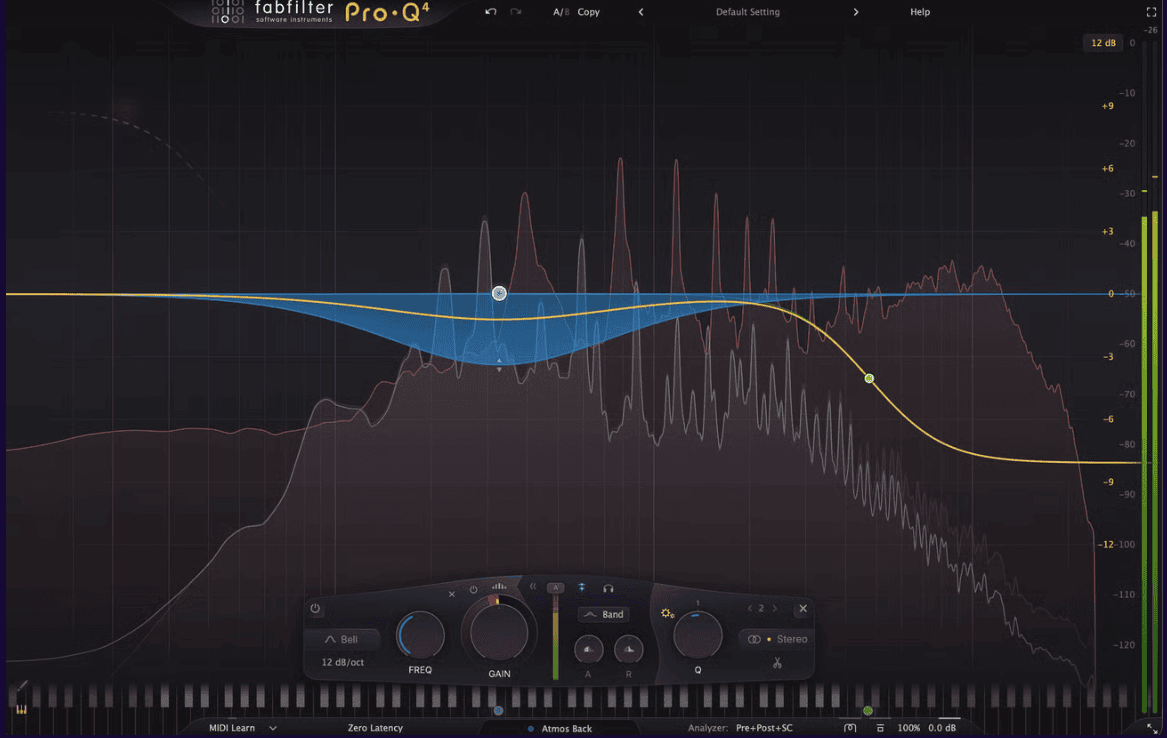The height and width of the screenshot is (738, 1167).
Task: Expand the MIDI Learn dropdown arrow
Action: pos(273,728)
